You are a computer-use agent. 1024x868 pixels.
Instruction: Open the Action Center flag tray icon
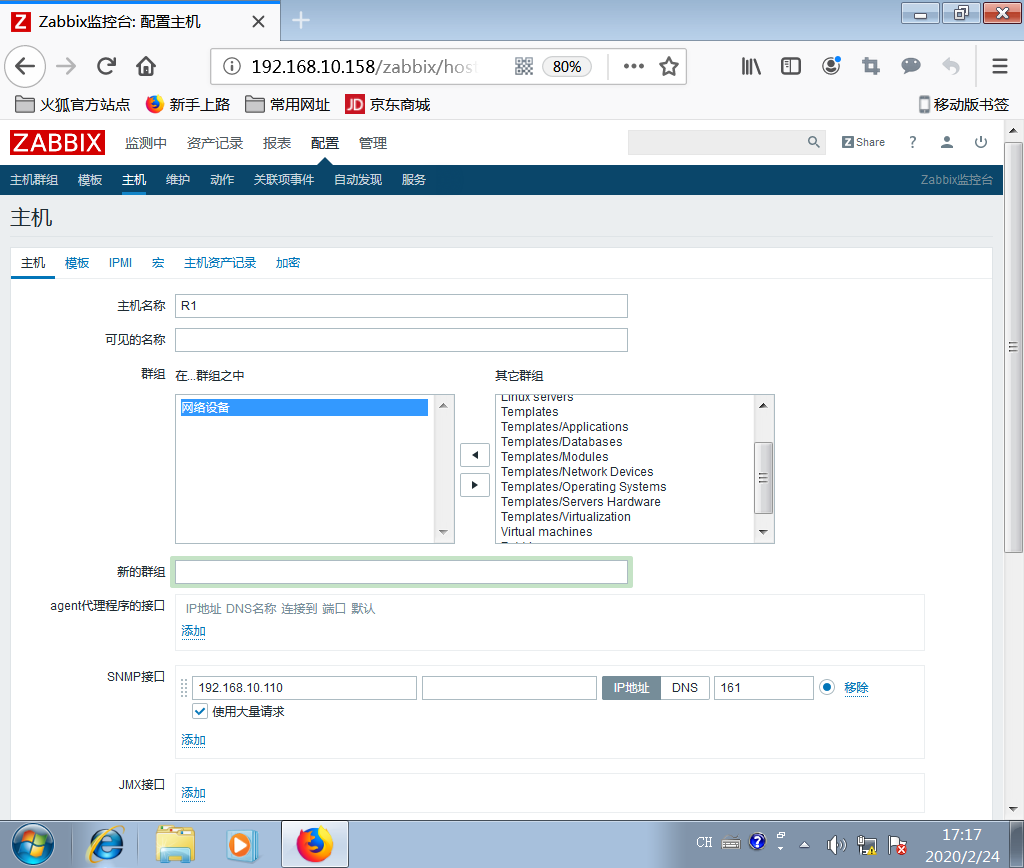pos(898,845)
